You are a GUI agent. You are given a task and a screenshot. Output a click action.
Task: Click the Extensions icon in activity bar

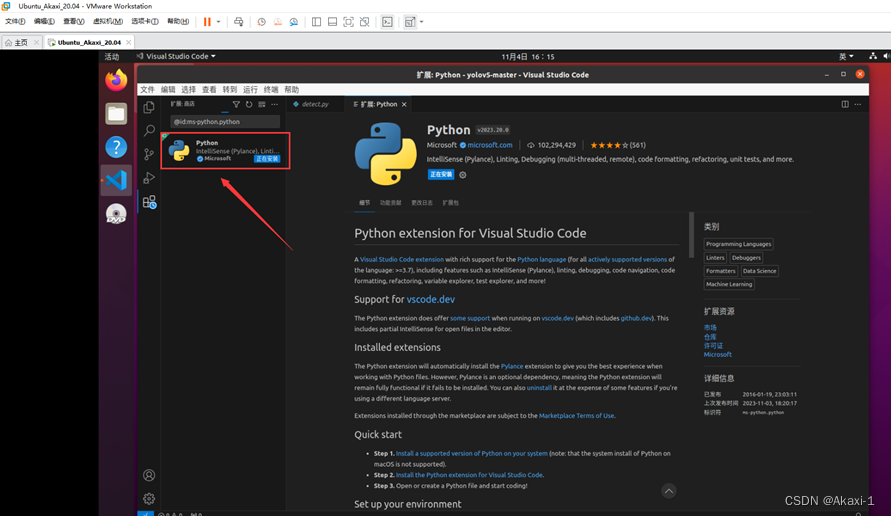pos(149,202)
